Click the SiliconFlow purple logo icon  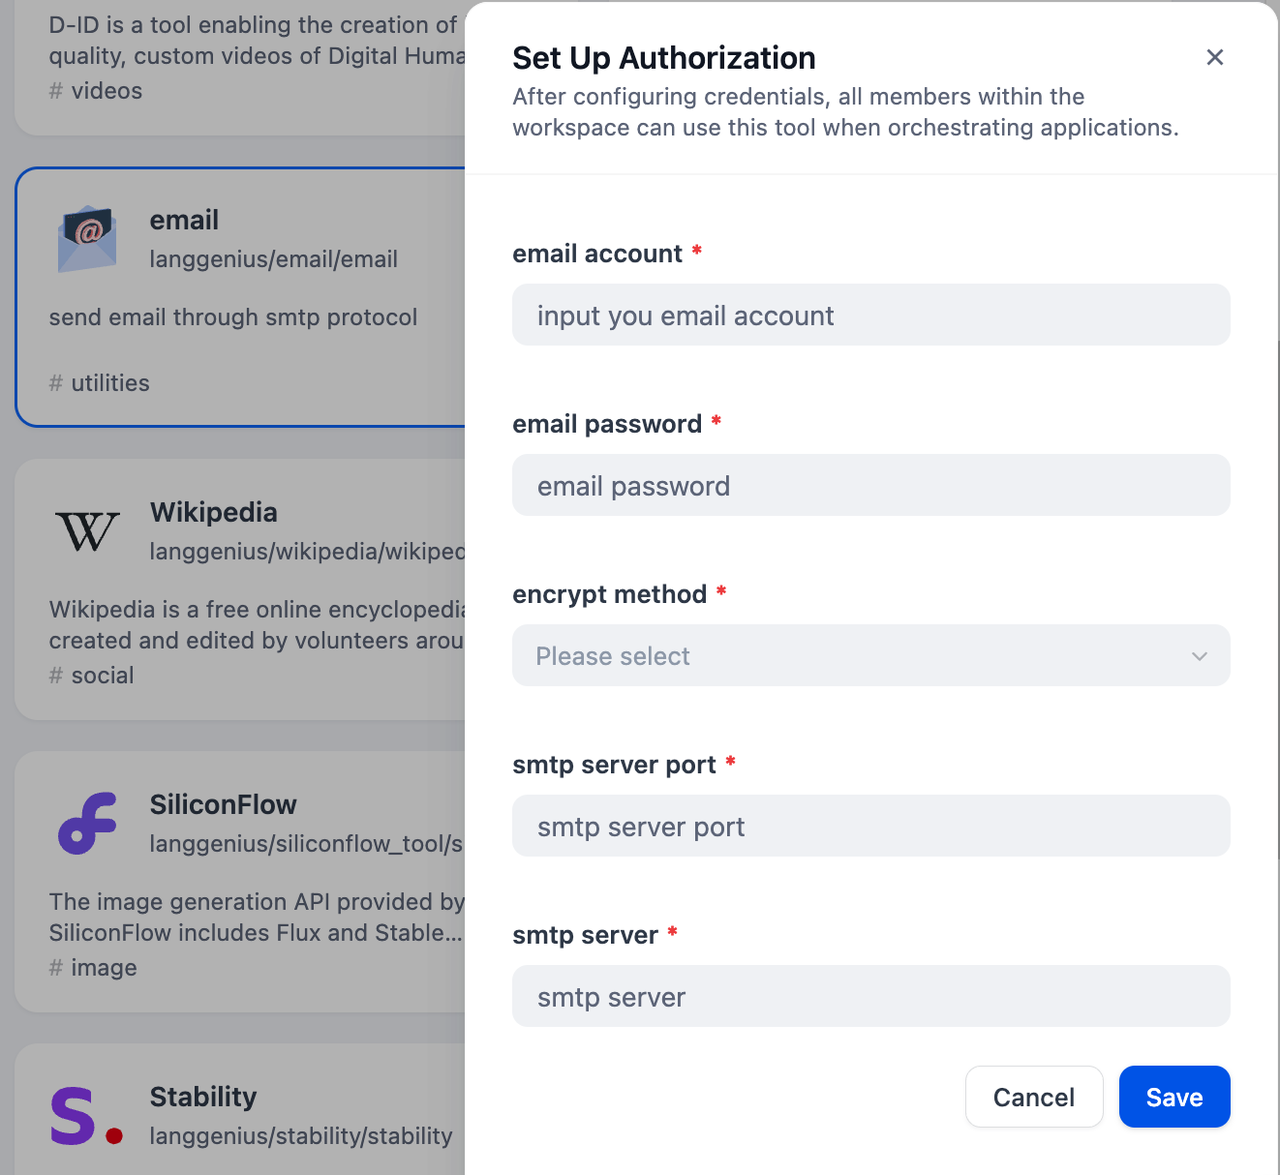coord(87,823)
